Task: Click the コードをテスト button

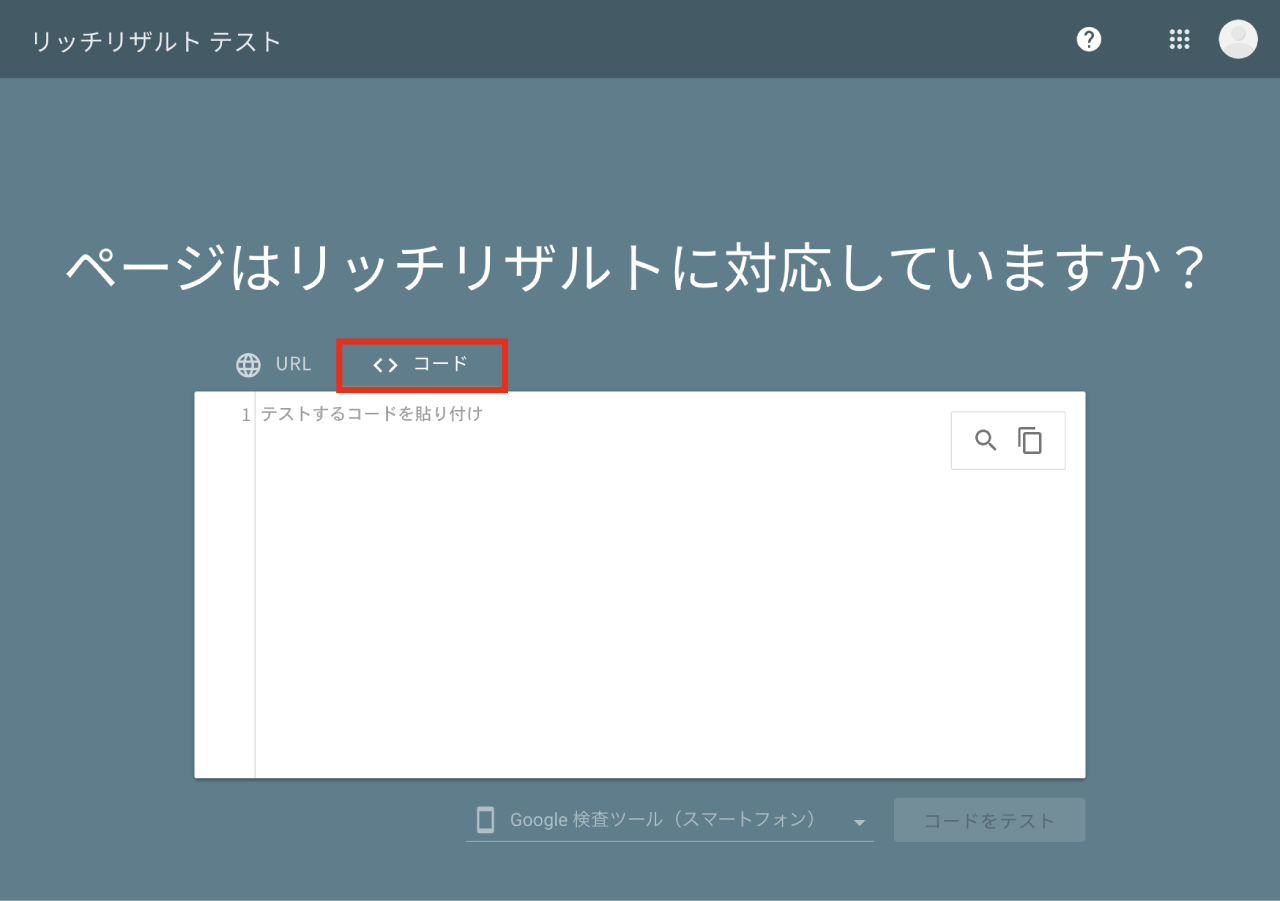Action: (989, 820)
